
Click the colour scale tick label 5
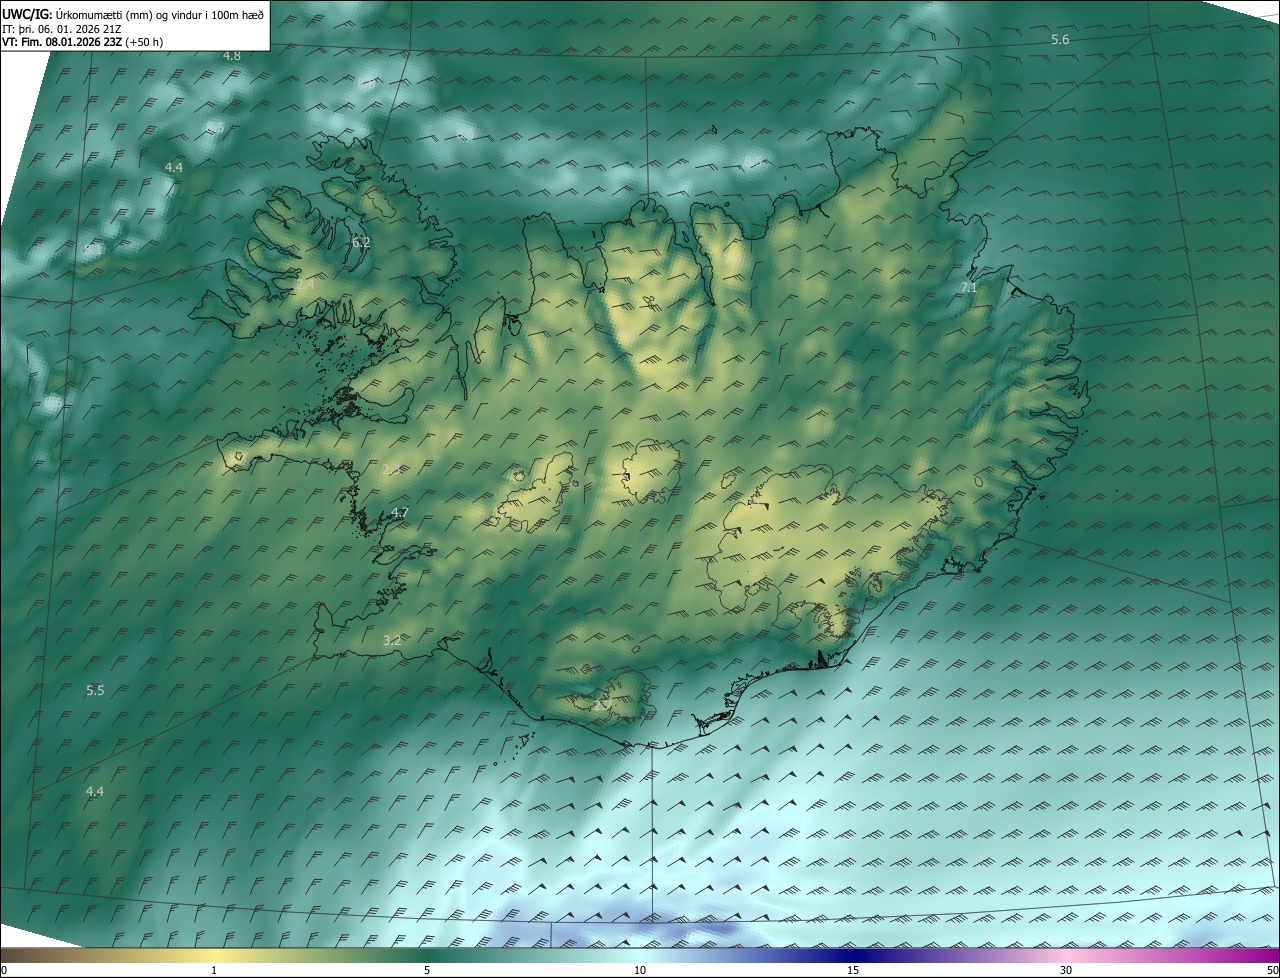pos(427,971)
